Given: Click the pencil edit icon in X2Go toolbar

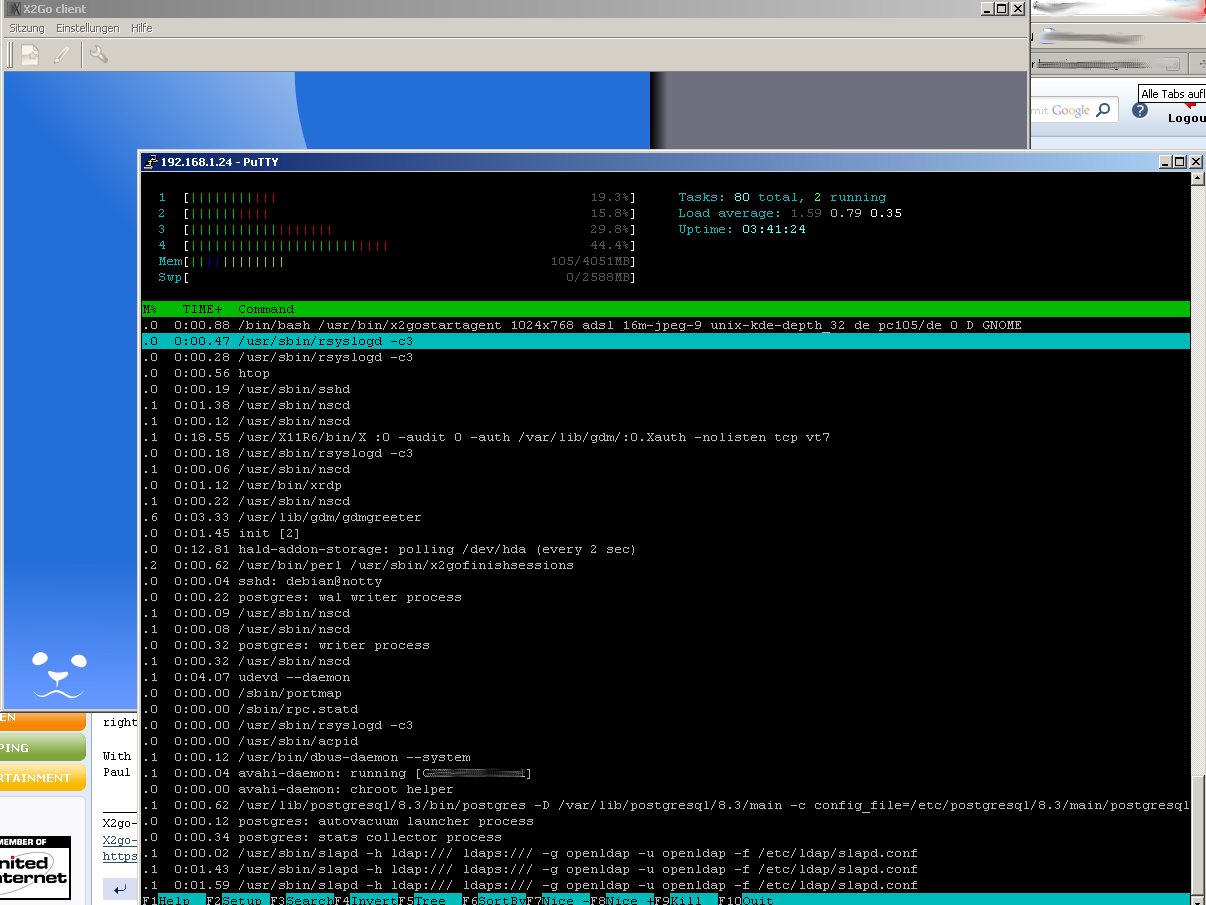Looking at the screenshot, I should tap(62, 55).
